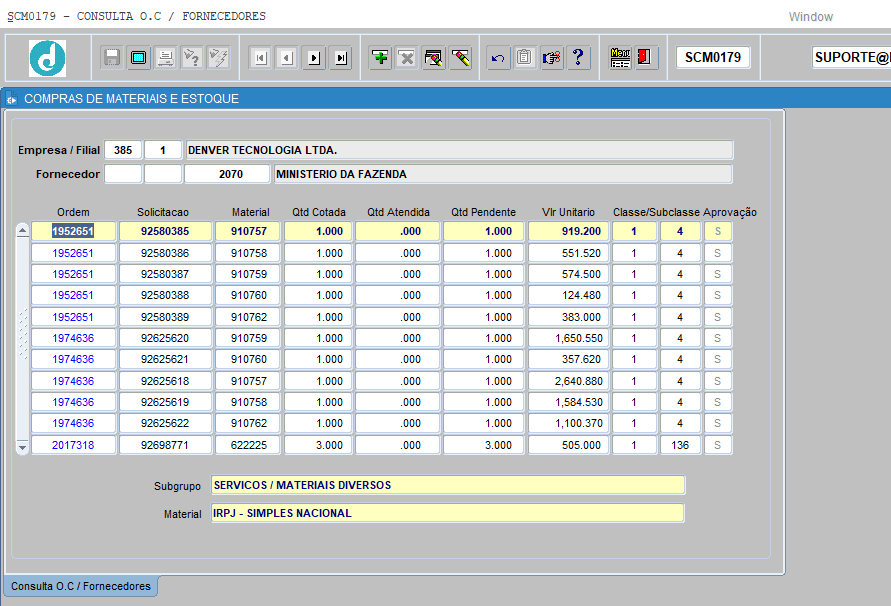Image resolution: width=891 pixels, height=606 pixels.
Task: Click the Save diskette toolbar icon
Action: click(112, 58)
